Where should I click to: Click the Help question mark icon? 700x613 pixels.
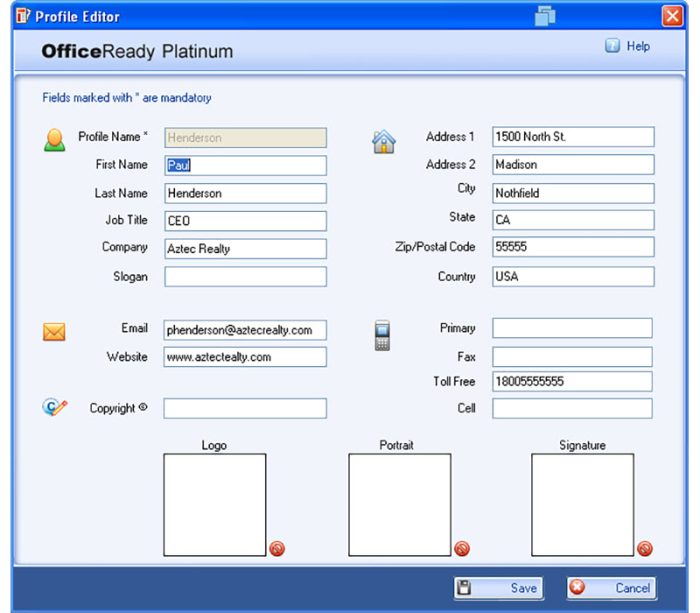612,46
